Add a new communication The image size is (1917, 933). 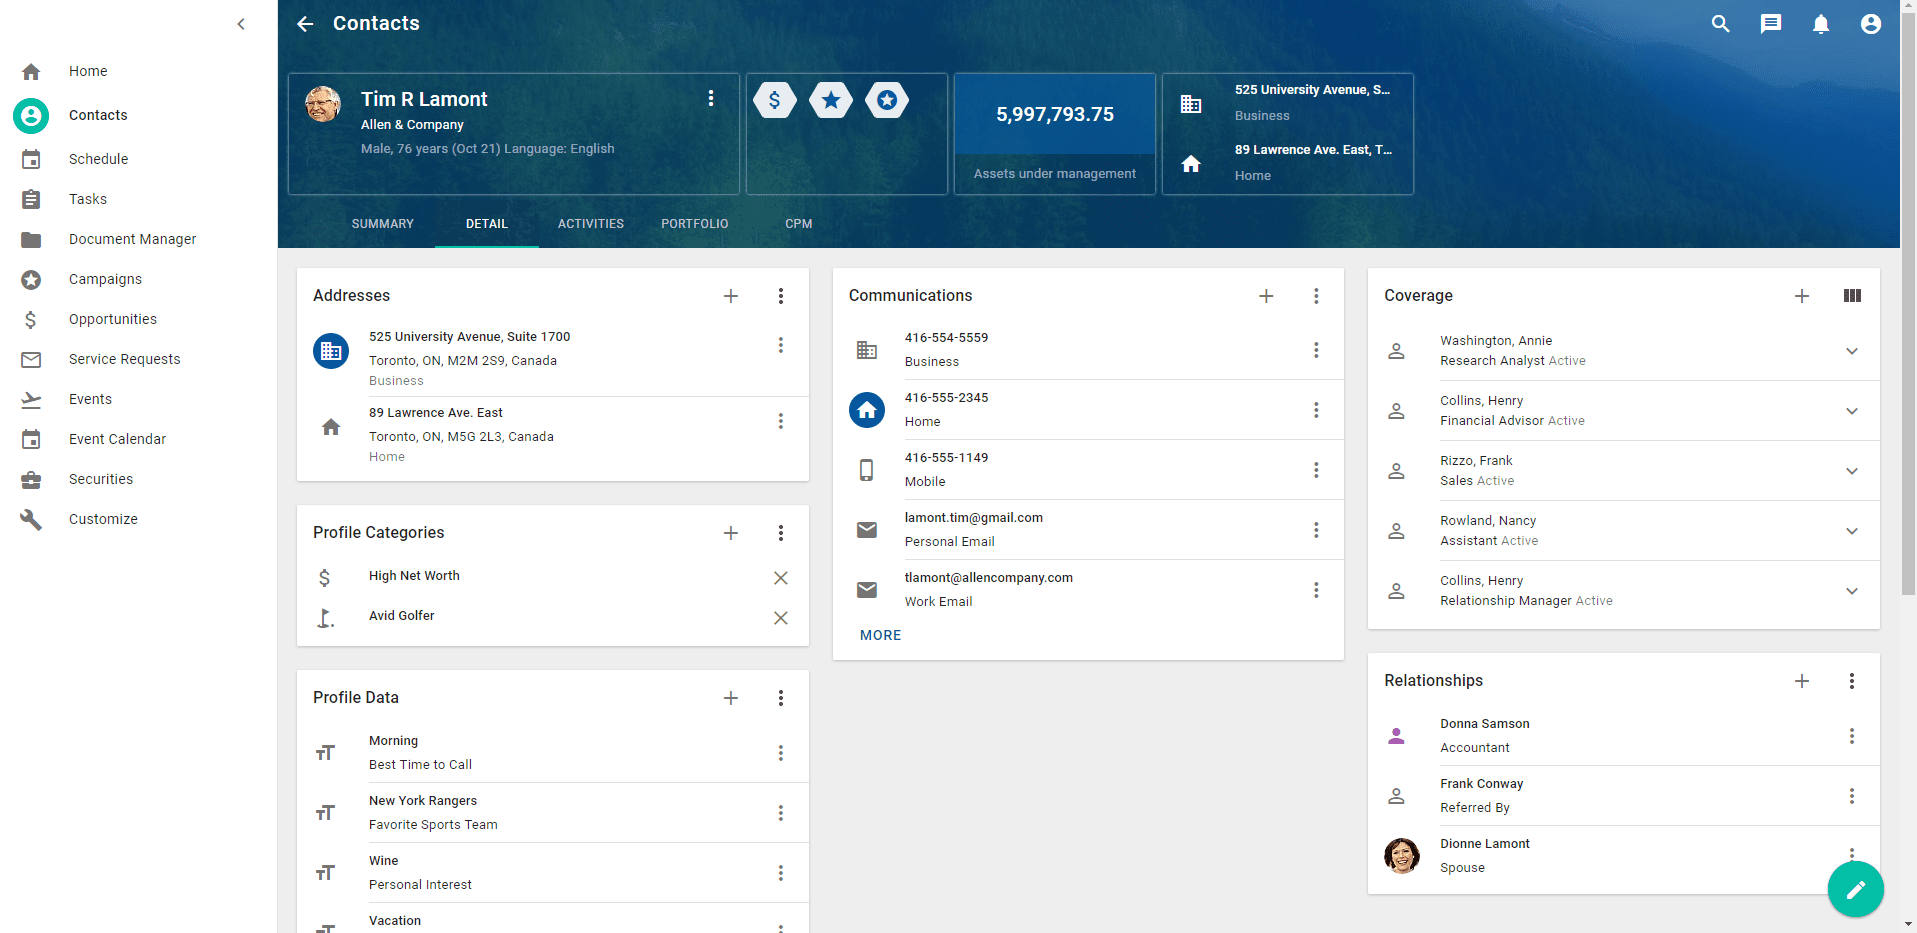(1266, 296)
